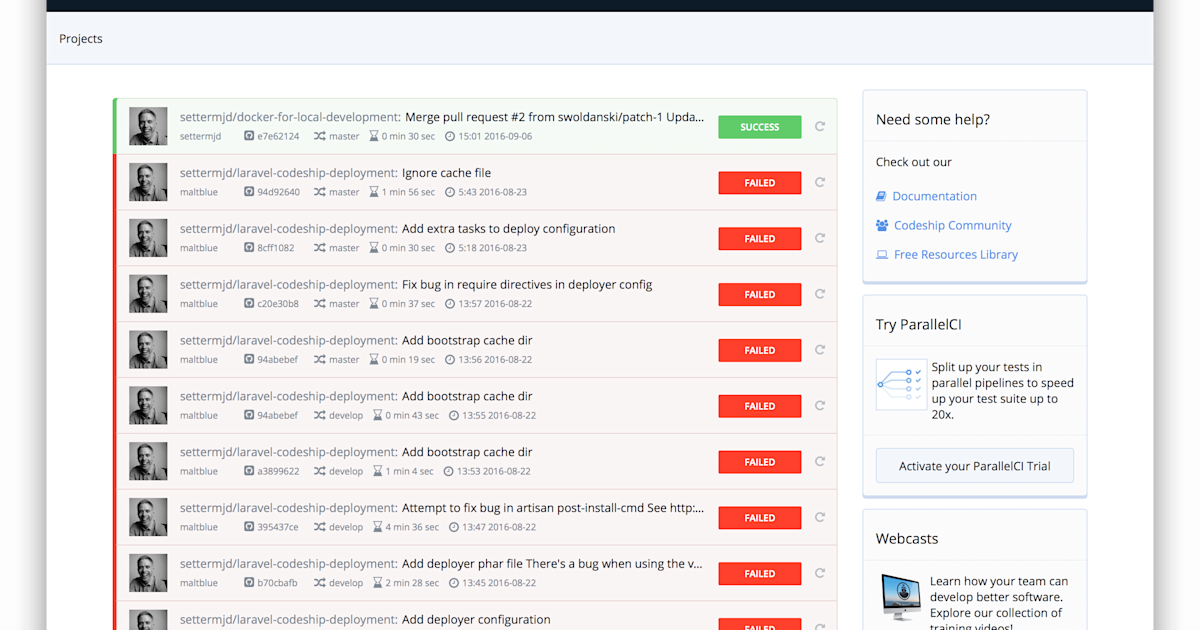
Task: Click commit icon next to e7e62124
Action: point(248,136)
